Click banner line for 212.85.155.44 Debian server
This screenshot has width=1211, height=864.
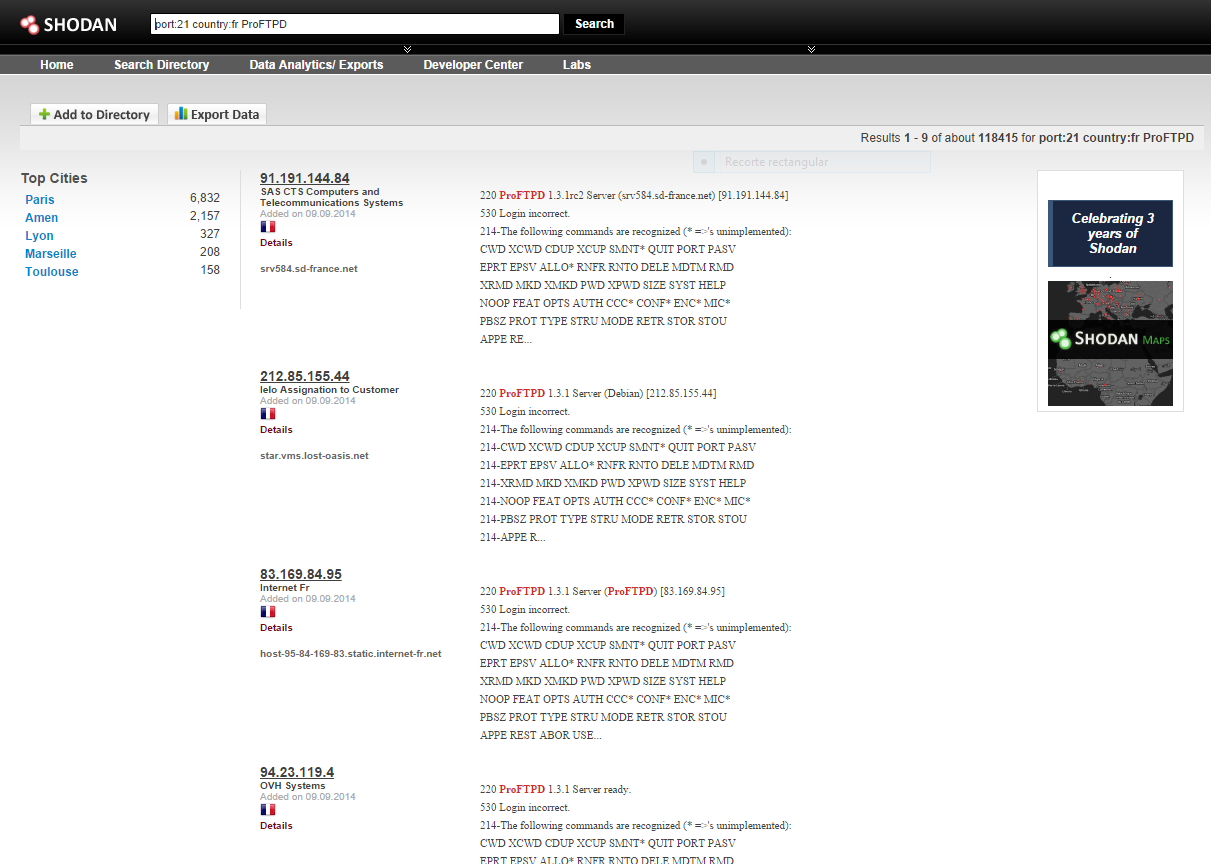[598, 393]
